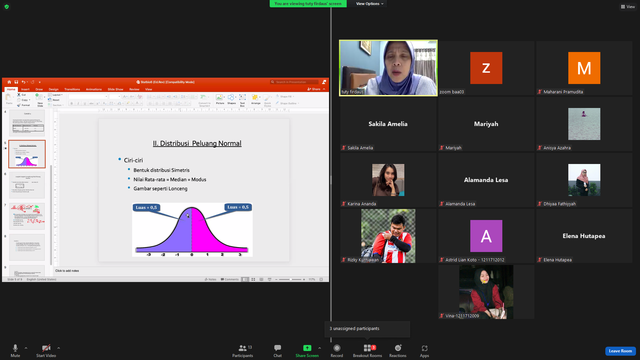Open Breakout Rooms
The image size is (640, 360).
[x=367, y=350]
